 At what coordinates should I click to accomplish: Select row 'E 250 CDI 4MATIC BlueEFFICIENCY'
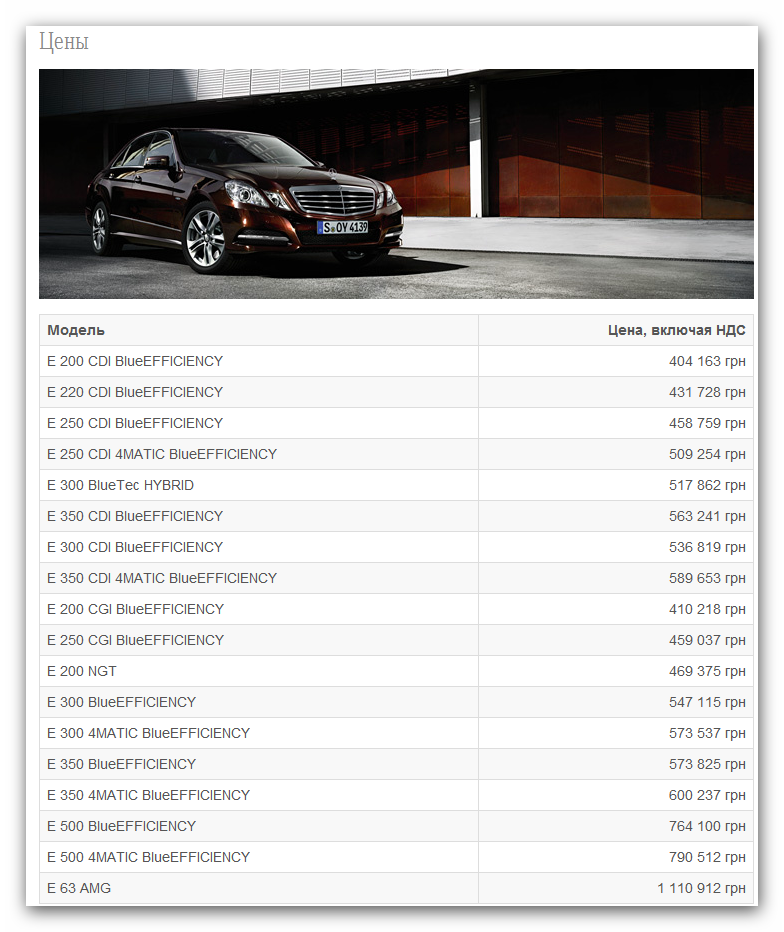pos(396,454)
